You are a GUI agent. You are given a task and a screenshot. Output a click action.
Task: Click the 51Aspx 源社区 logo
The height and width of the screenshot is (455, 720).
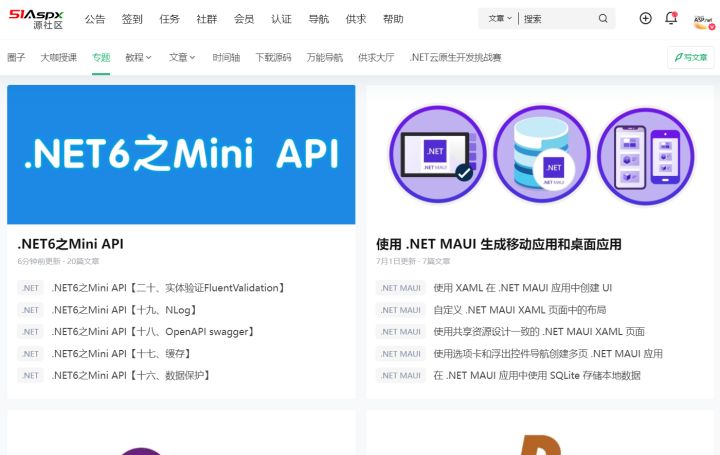(x=36, y=19)
